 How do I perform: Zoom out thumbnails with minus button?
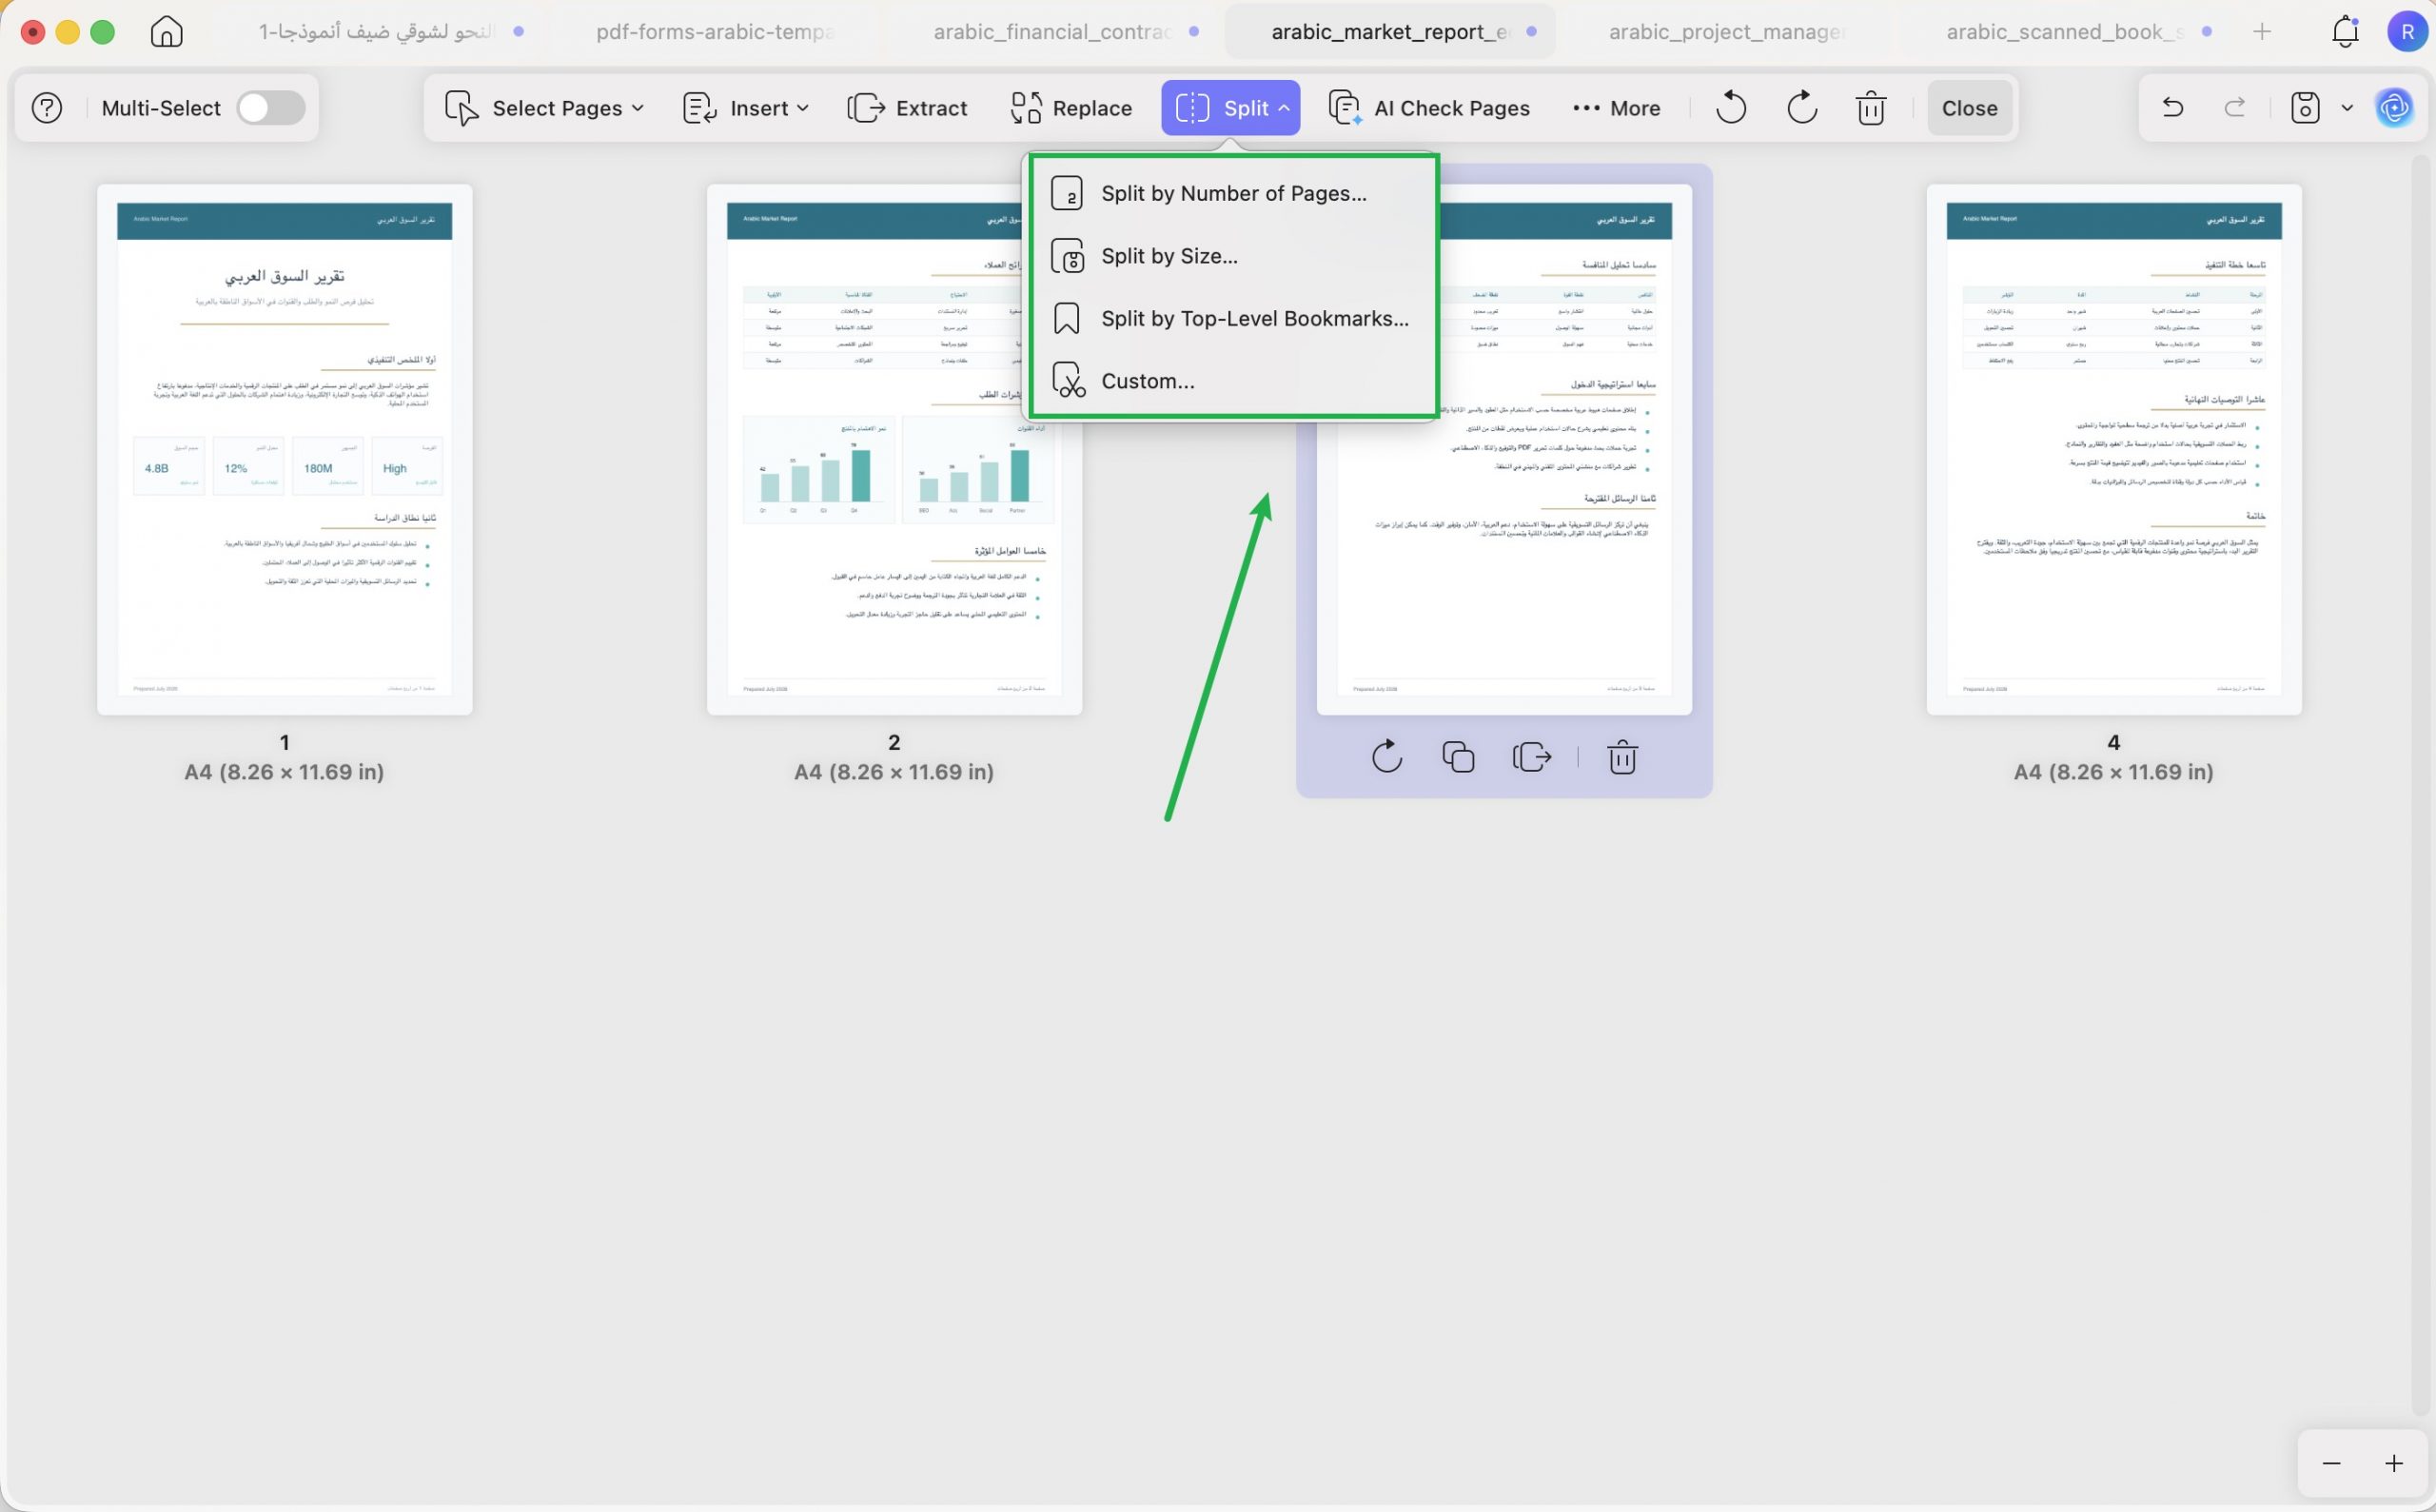tap(2331, 1464)
